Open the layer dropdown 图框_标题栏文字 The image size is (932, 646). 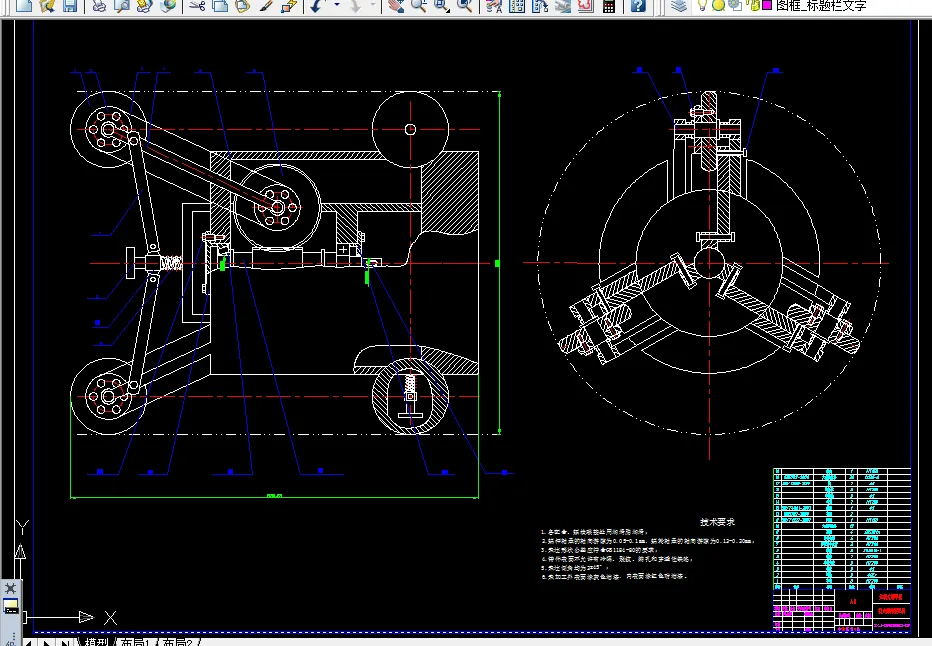(820, 5)
